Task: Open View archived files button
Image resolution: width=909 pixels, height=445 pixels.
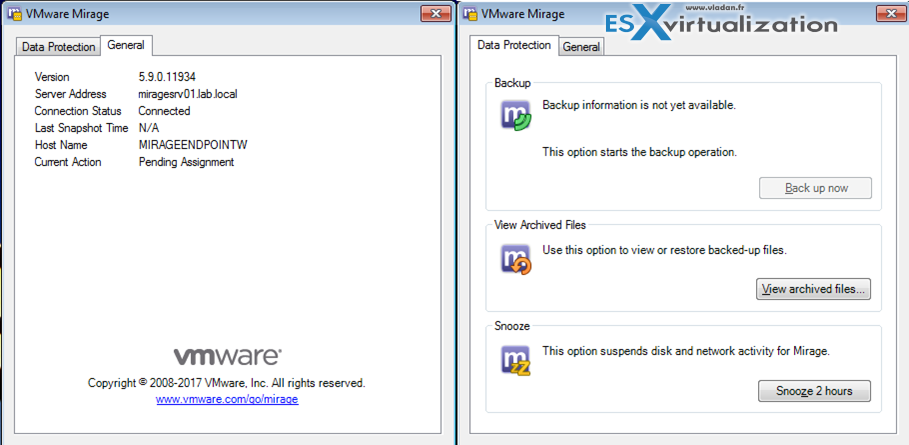Action: [814, 290]
